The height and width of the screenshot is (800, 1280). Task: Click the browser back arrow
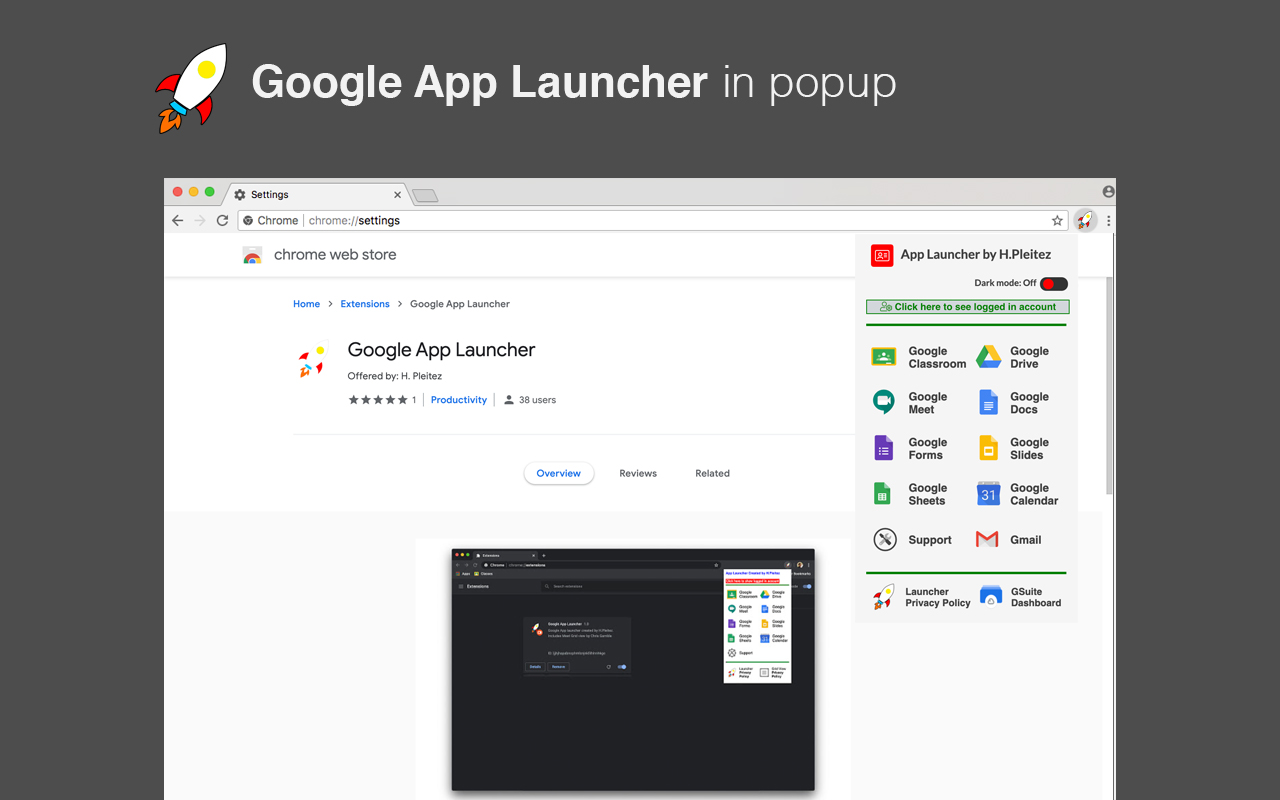click(178, 220)
